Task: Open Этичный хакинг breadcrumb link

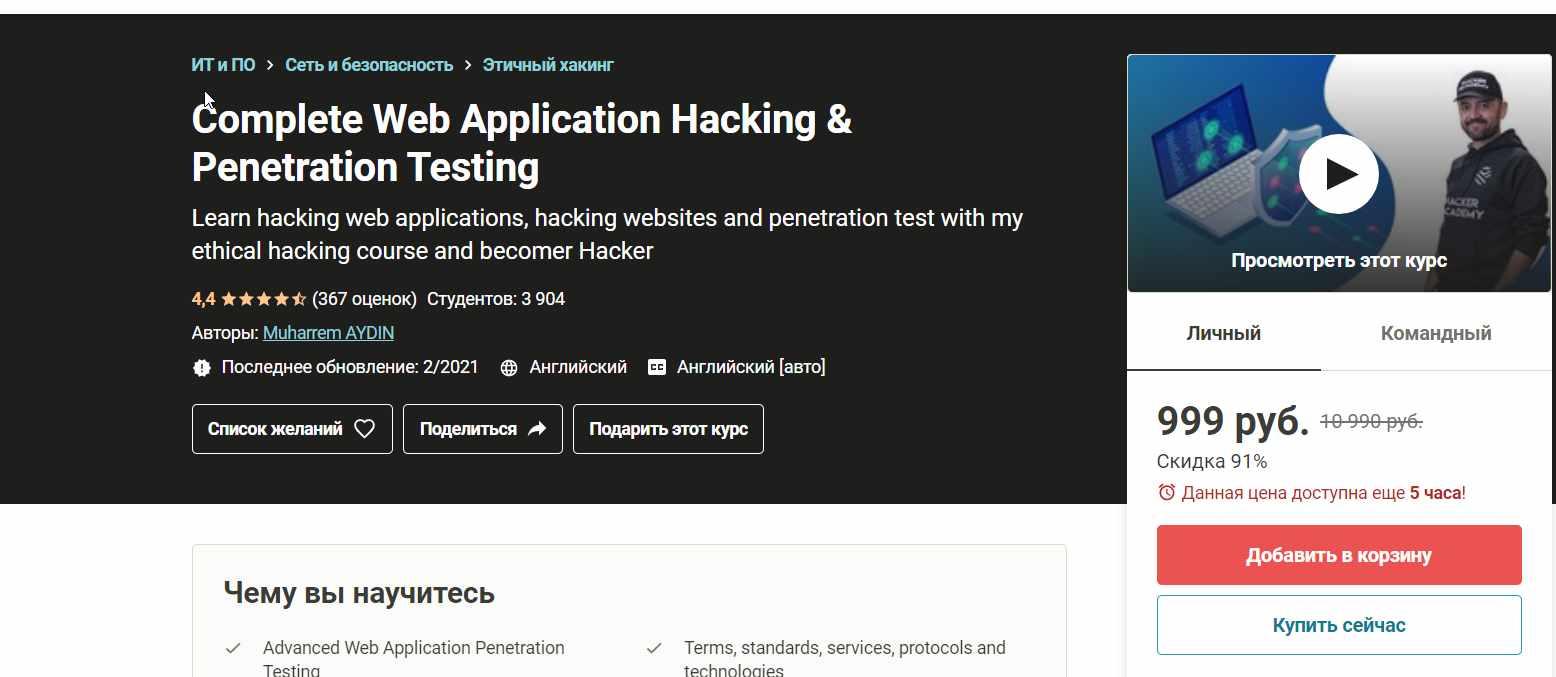Action: click(x=548, y=65)
